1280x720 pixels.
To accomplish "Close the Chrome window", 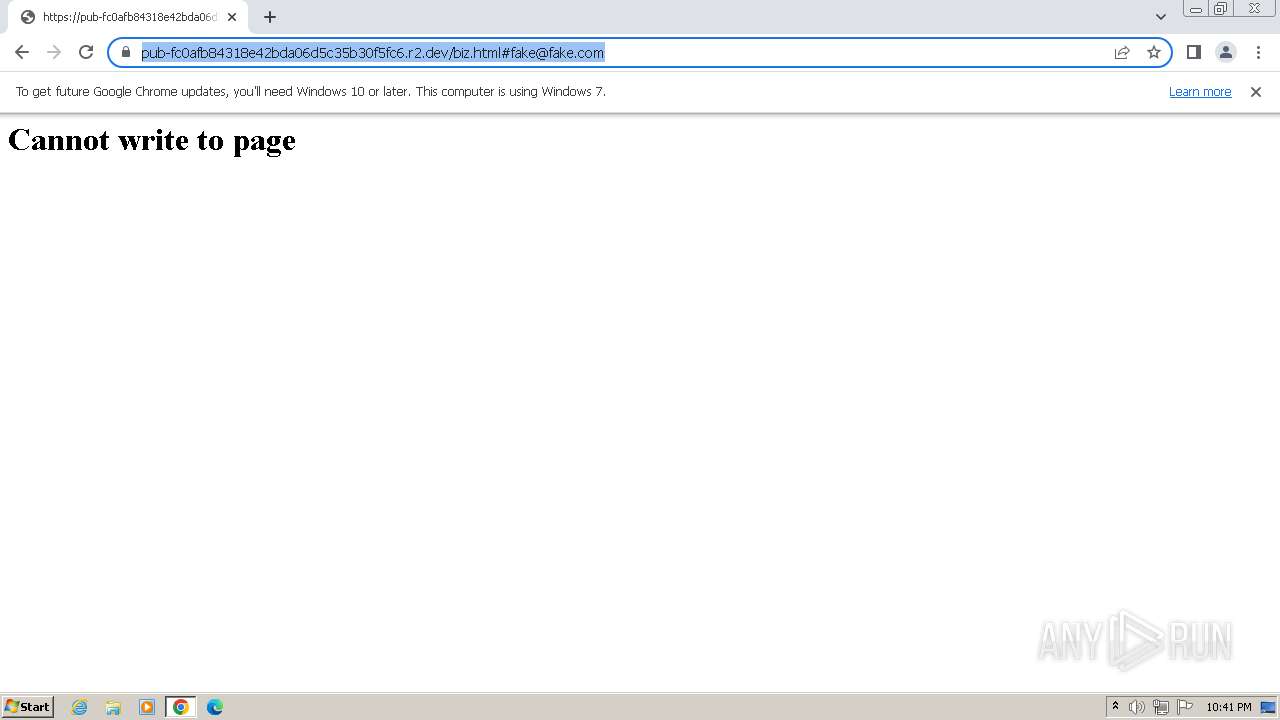I will click(x=1254, y=9).
